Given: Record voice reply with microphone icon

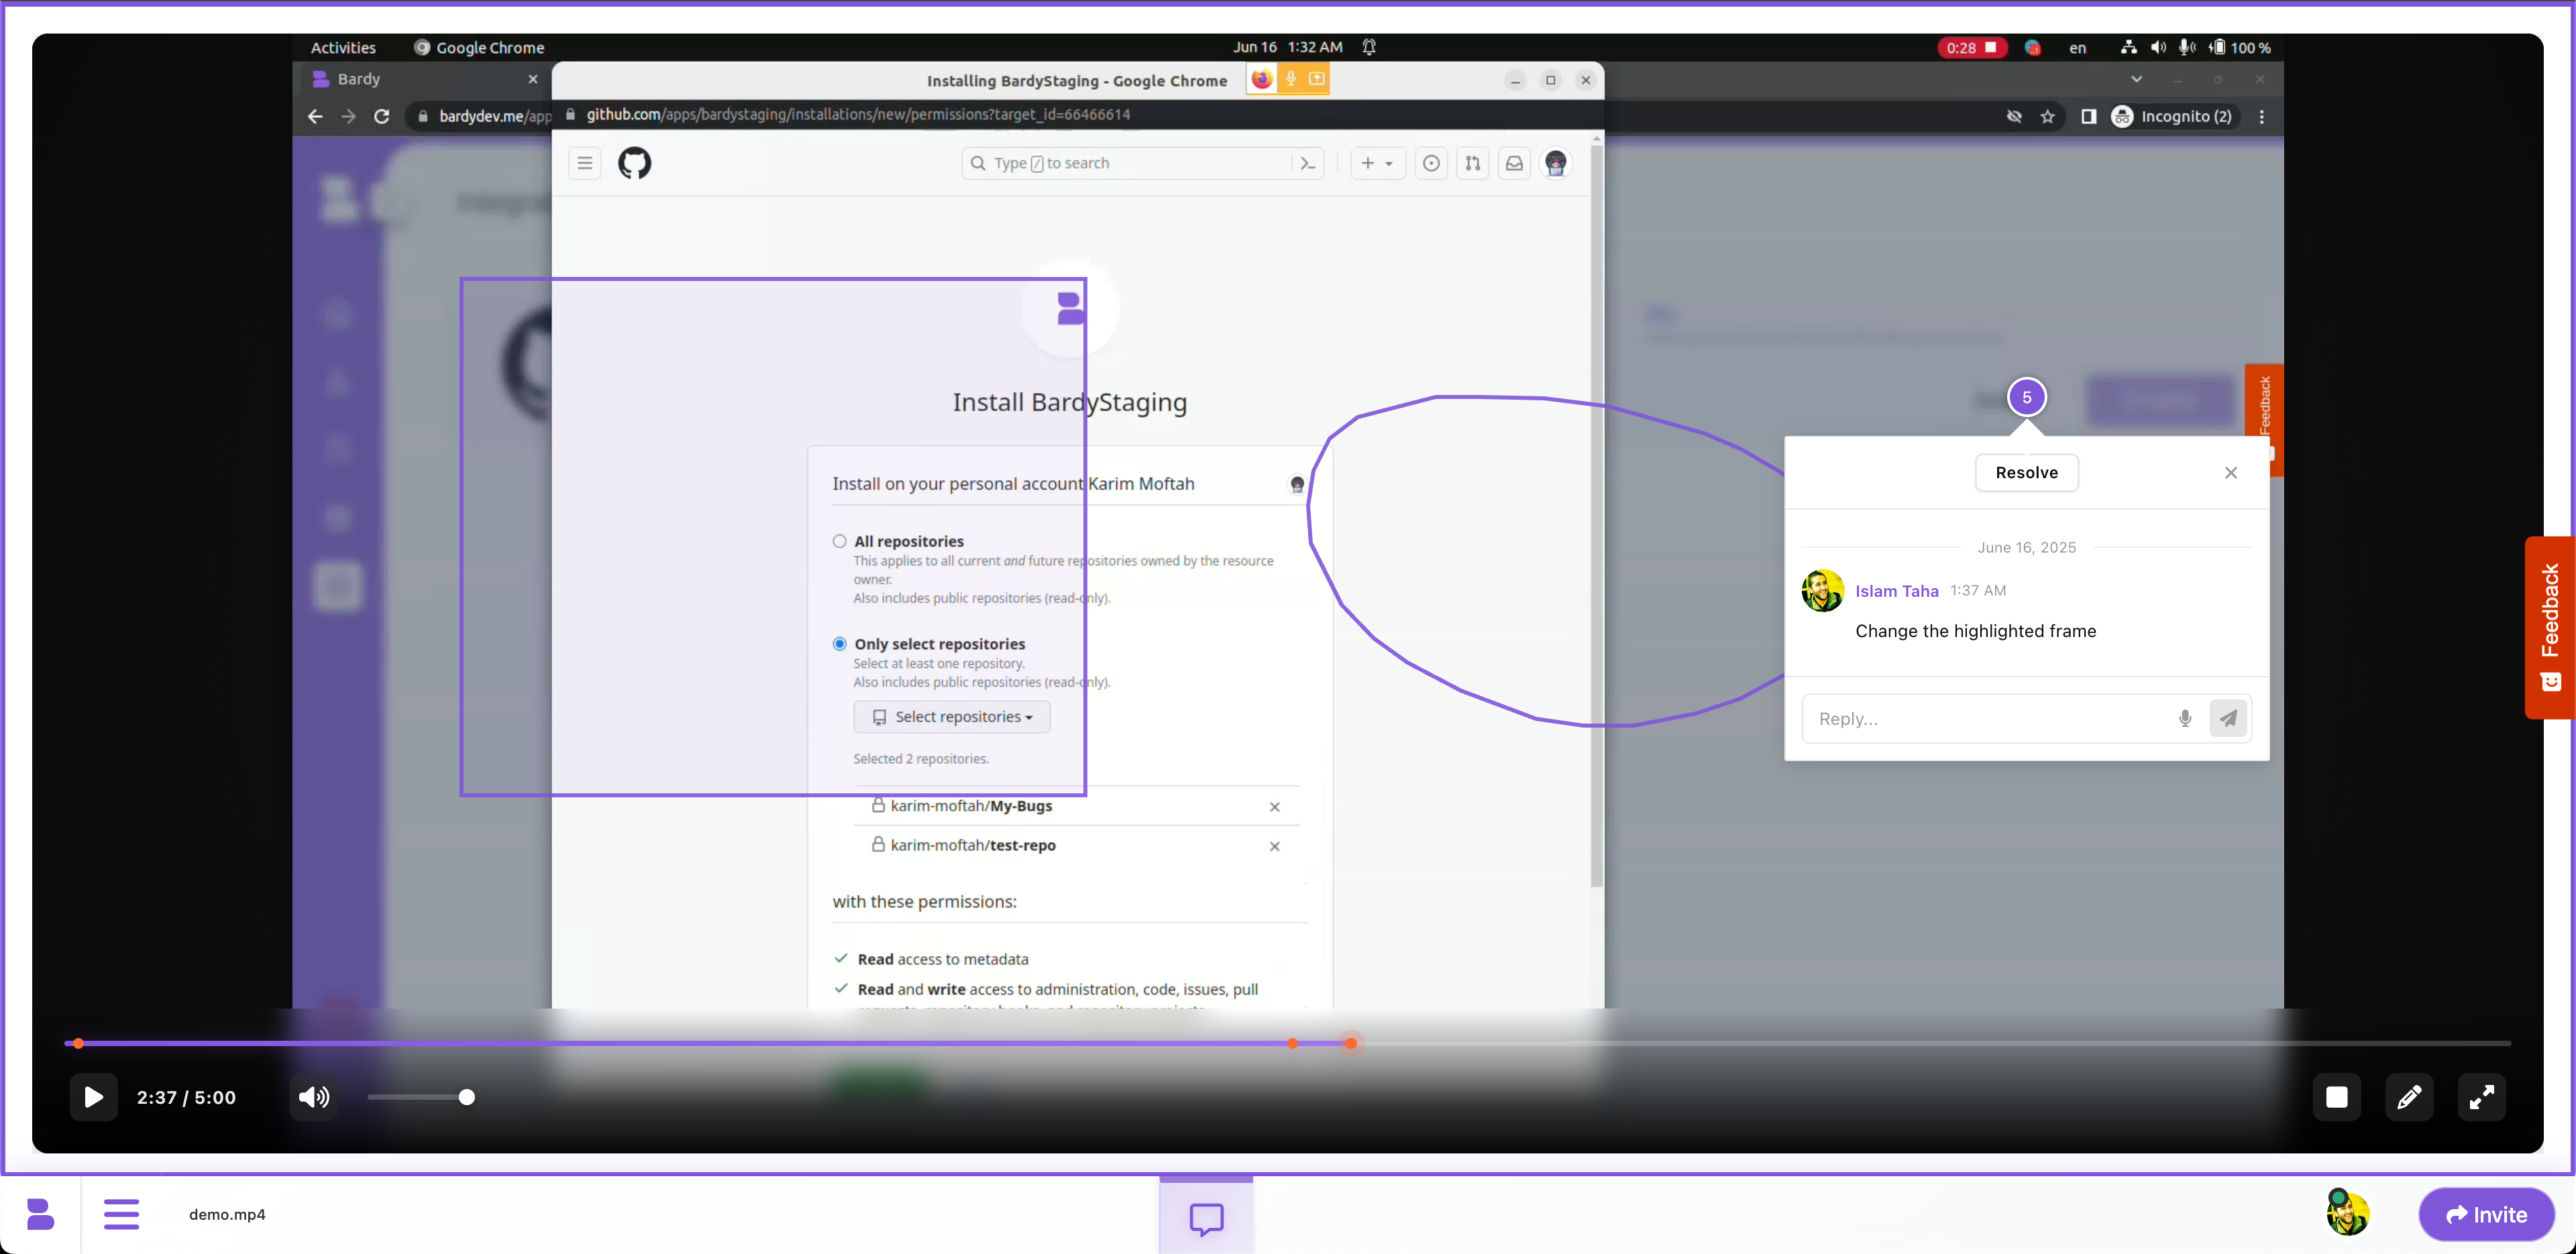Looking at the screenshot, I should click(2185, 718).
